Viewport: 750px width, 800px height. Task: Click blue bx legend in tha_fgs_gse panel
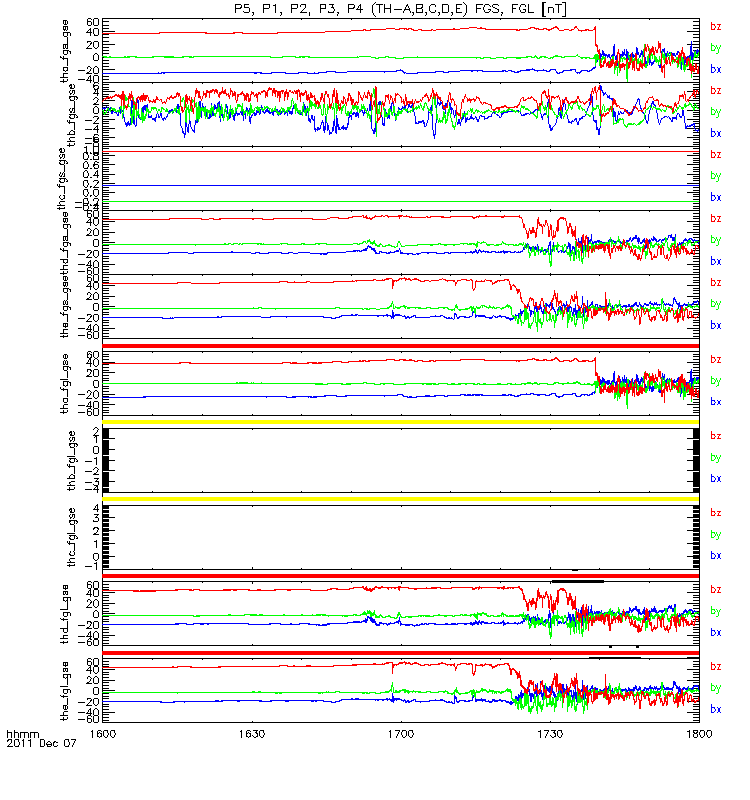coord(716,69)
